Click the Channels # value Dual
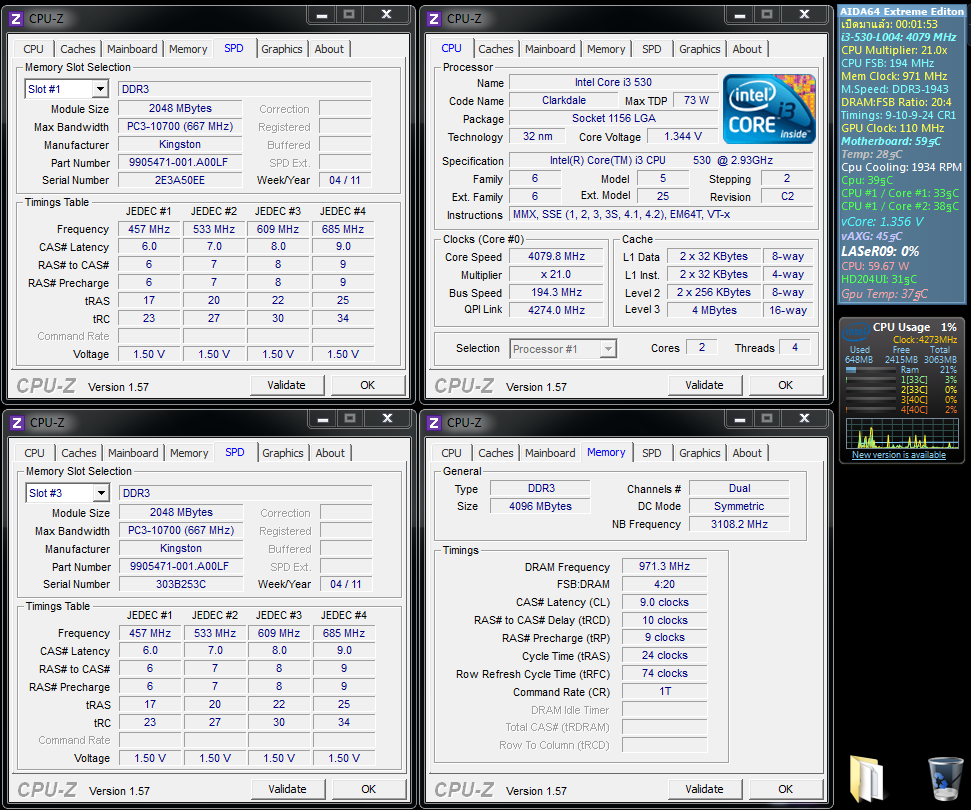971x810 pixels. (739, 488)
